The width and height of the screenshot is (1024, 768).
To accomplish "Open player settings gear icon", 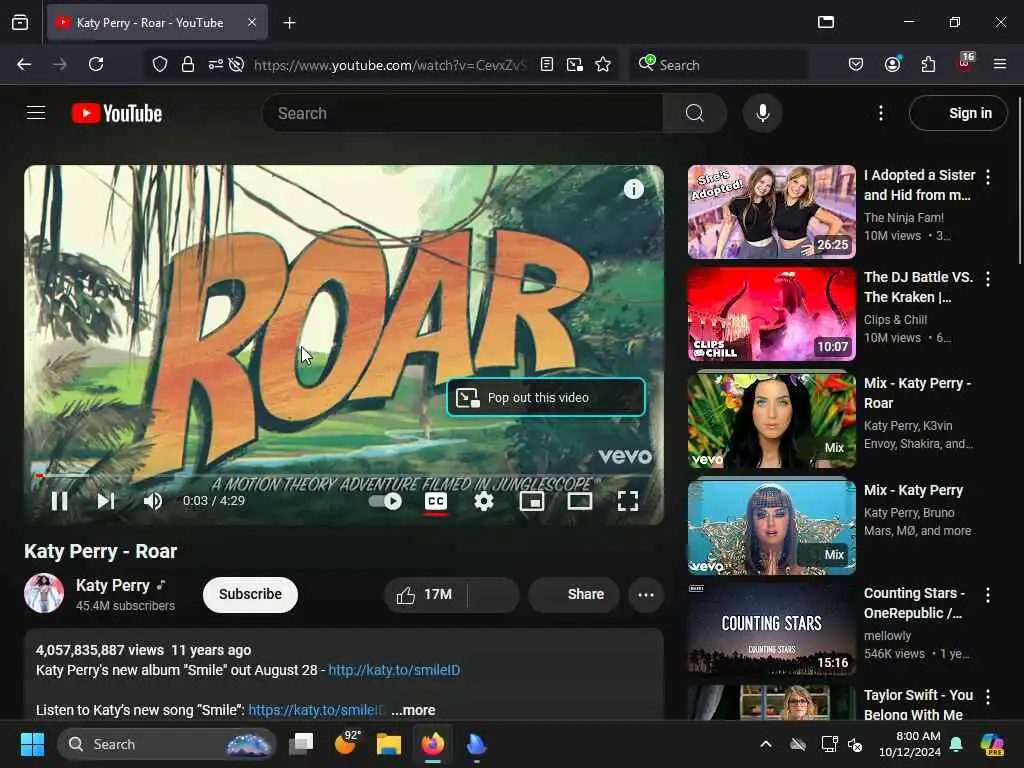I will click(x=483, y=501).
